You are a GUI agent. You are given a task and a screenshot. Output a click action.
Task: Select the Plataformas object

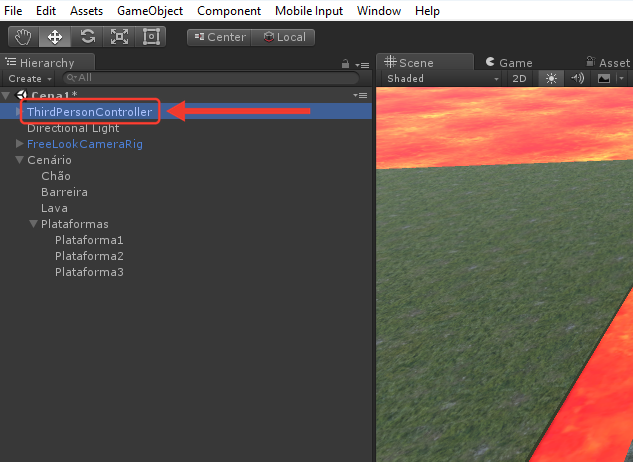pos(75,224)
